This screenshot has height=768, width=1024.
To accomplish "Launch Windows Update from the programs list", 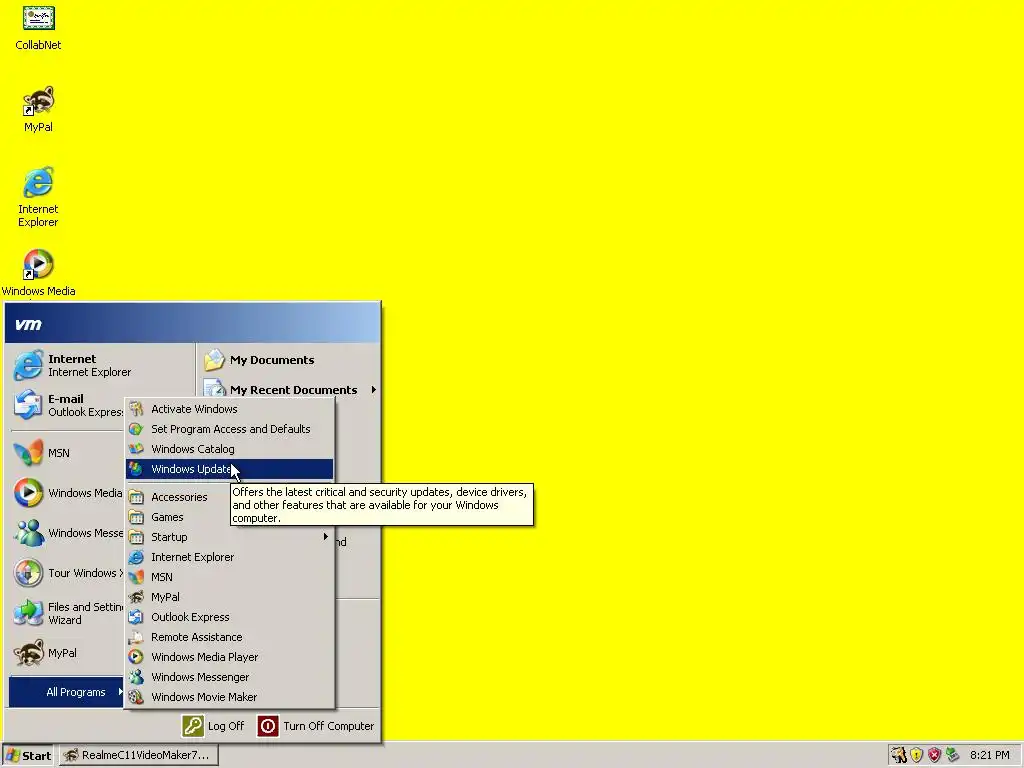I will pyautogui.click(x=229, y=469).
